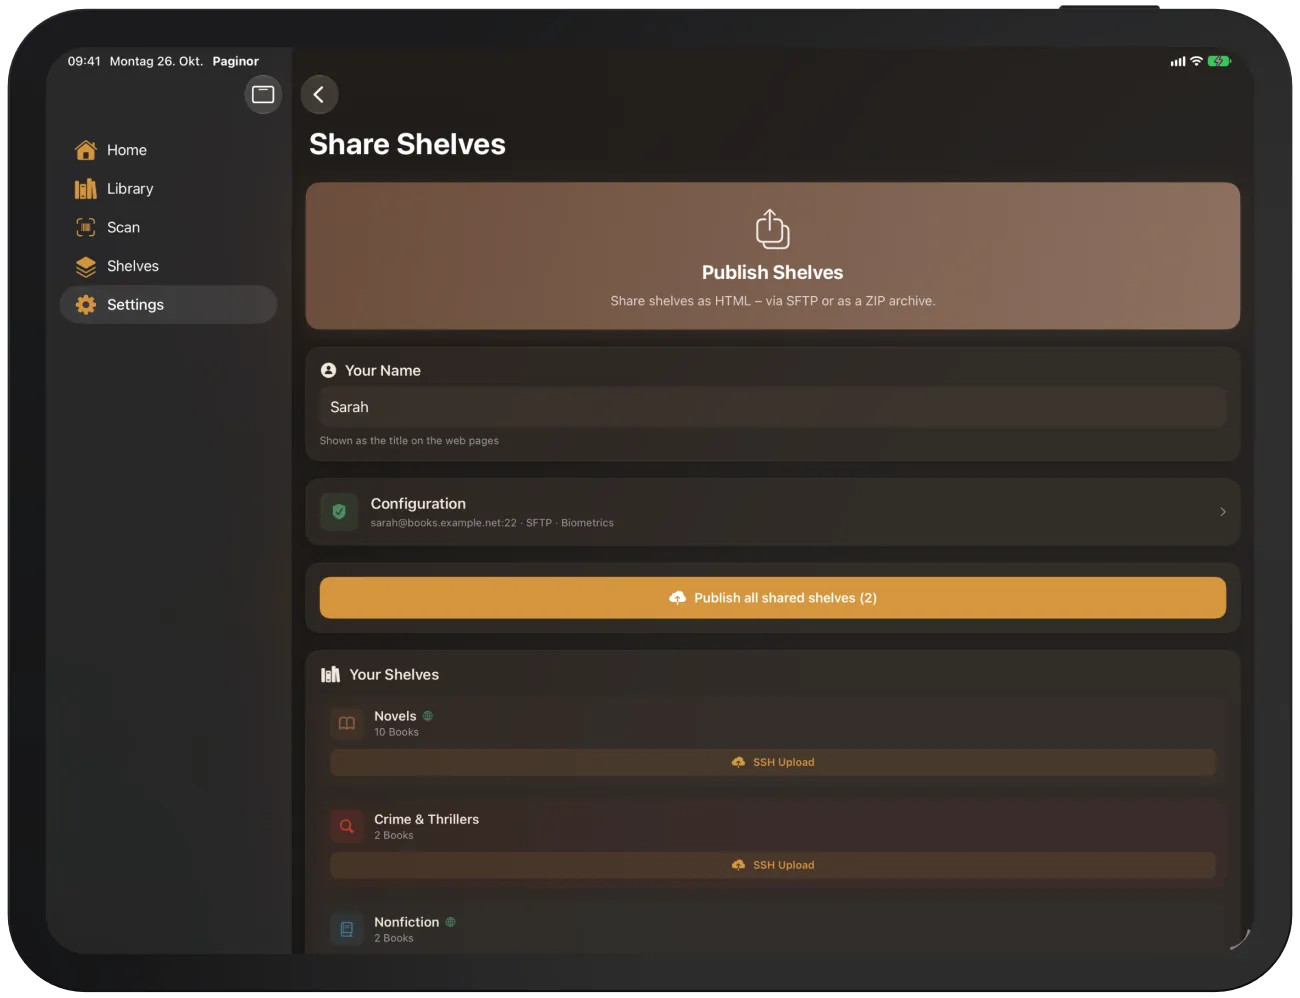Click the Your Shelves books icon
The height and width of the screenshot is (998, 1300).
(330, 675)
